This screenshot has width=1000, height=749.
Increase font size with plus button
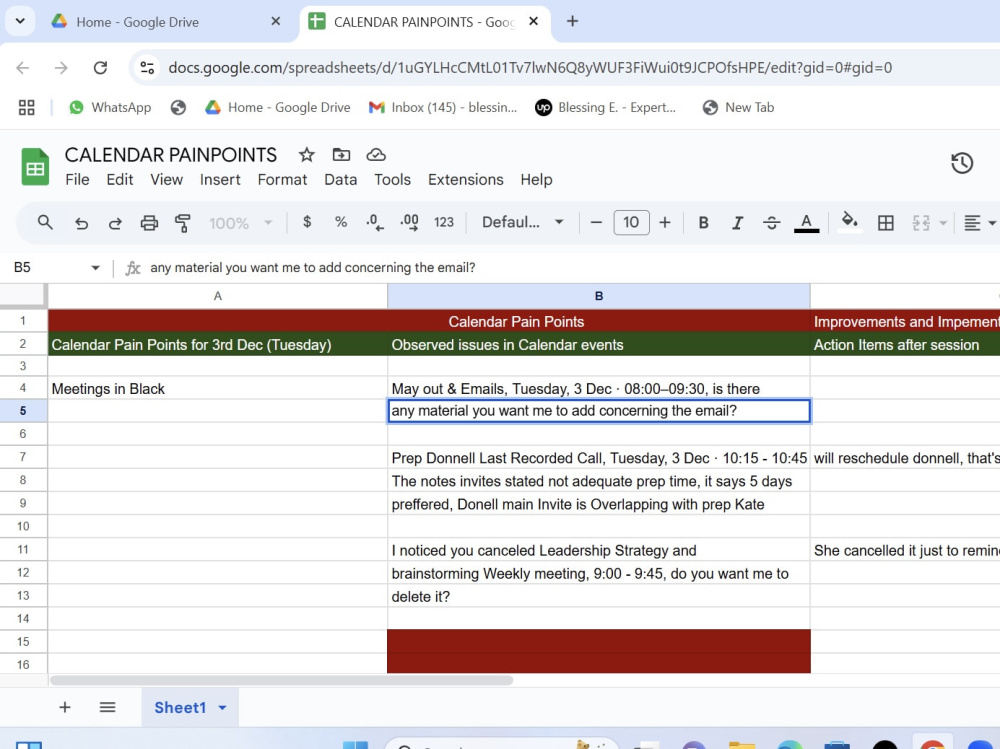click(x=665, y=222)
